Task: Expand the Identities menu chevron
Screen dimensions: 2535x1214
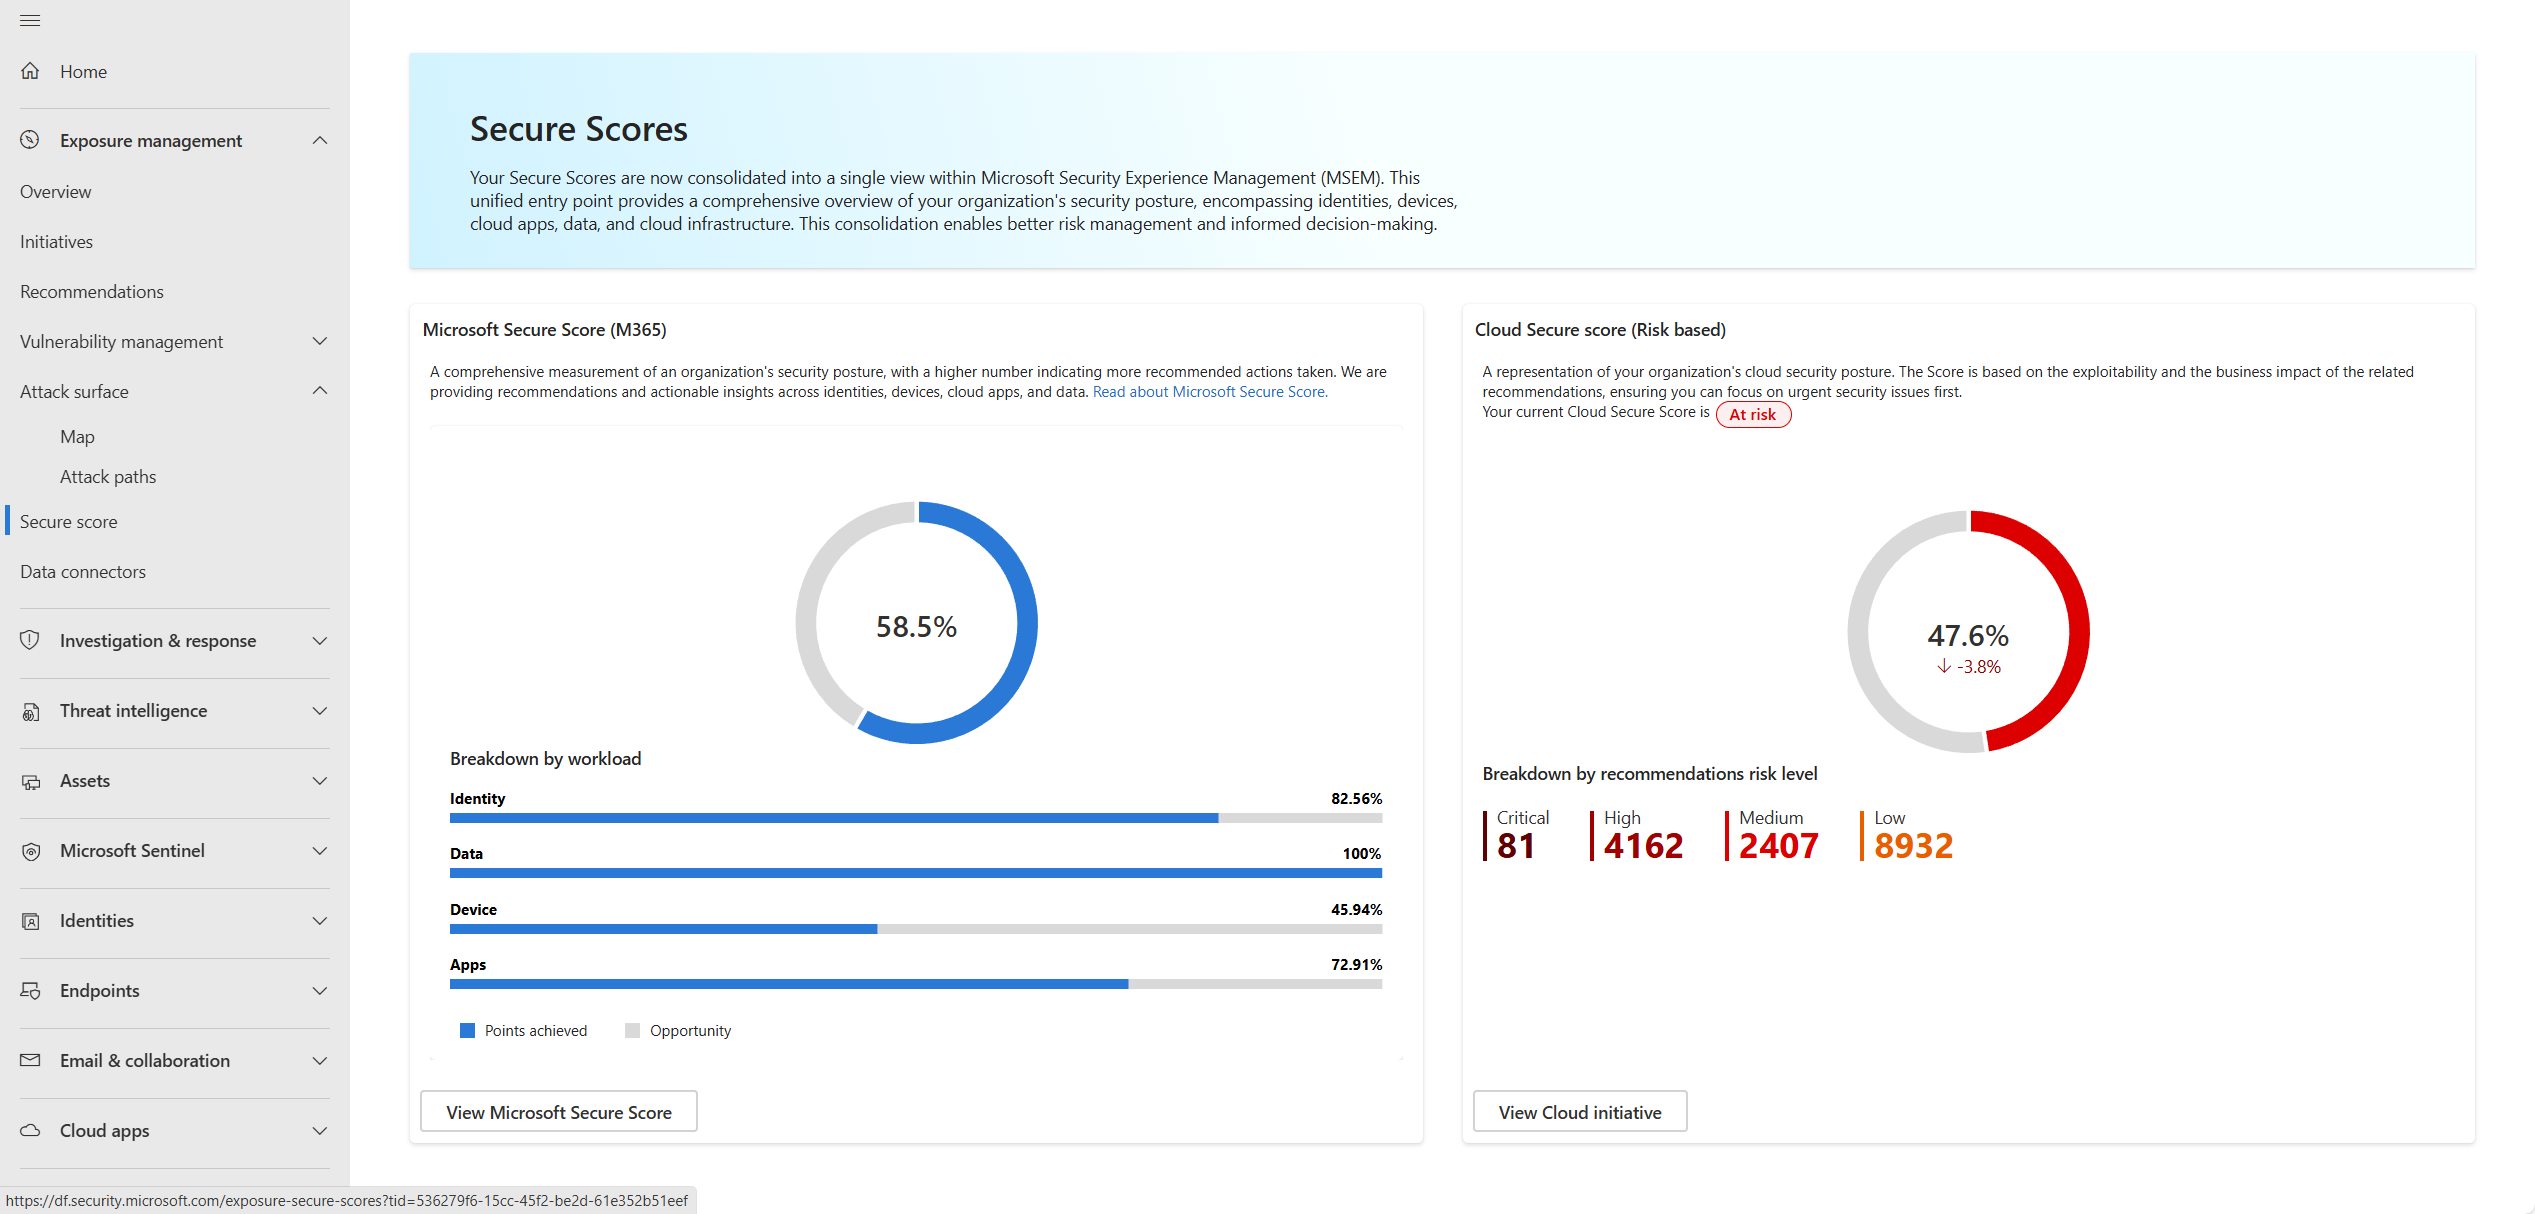Action: point(320,921)
